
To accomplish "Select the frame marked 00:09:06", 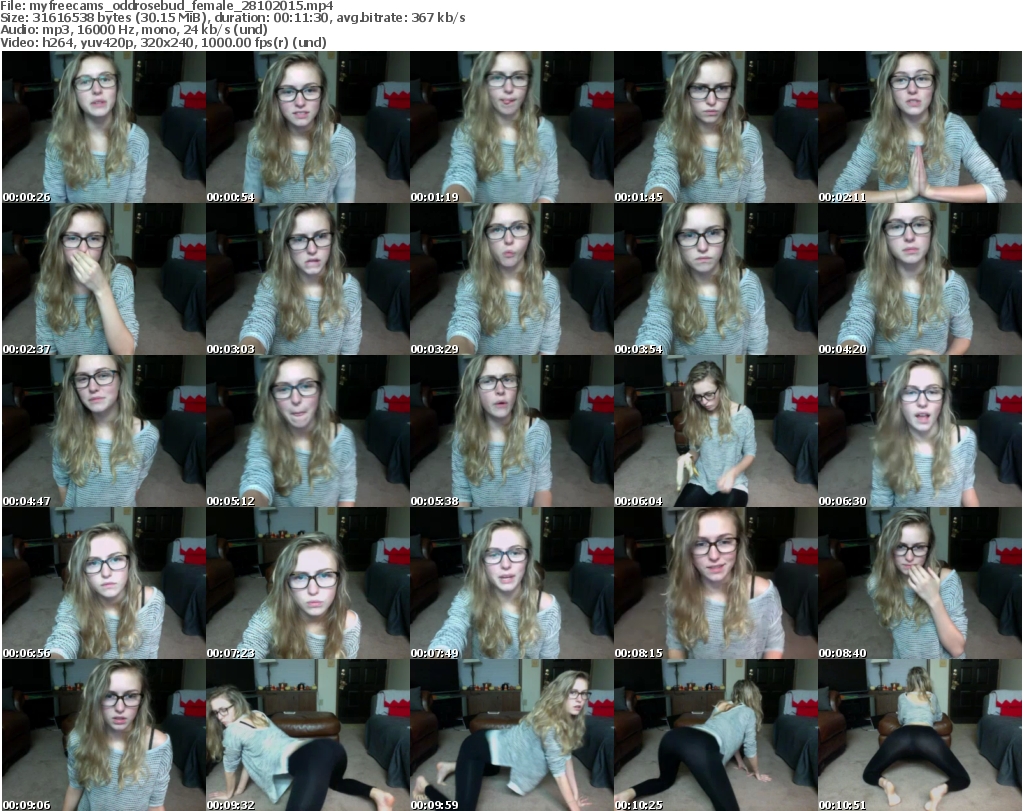I will 104,735.
